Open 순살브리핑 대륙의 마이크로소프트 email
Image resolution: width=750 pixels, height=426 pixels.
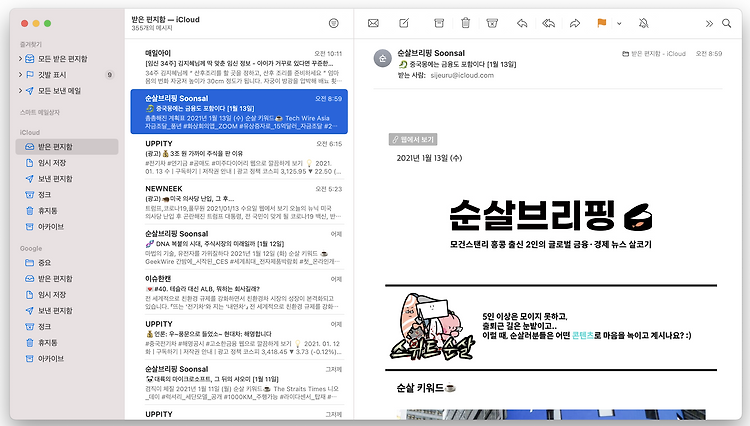click(239, 382)
